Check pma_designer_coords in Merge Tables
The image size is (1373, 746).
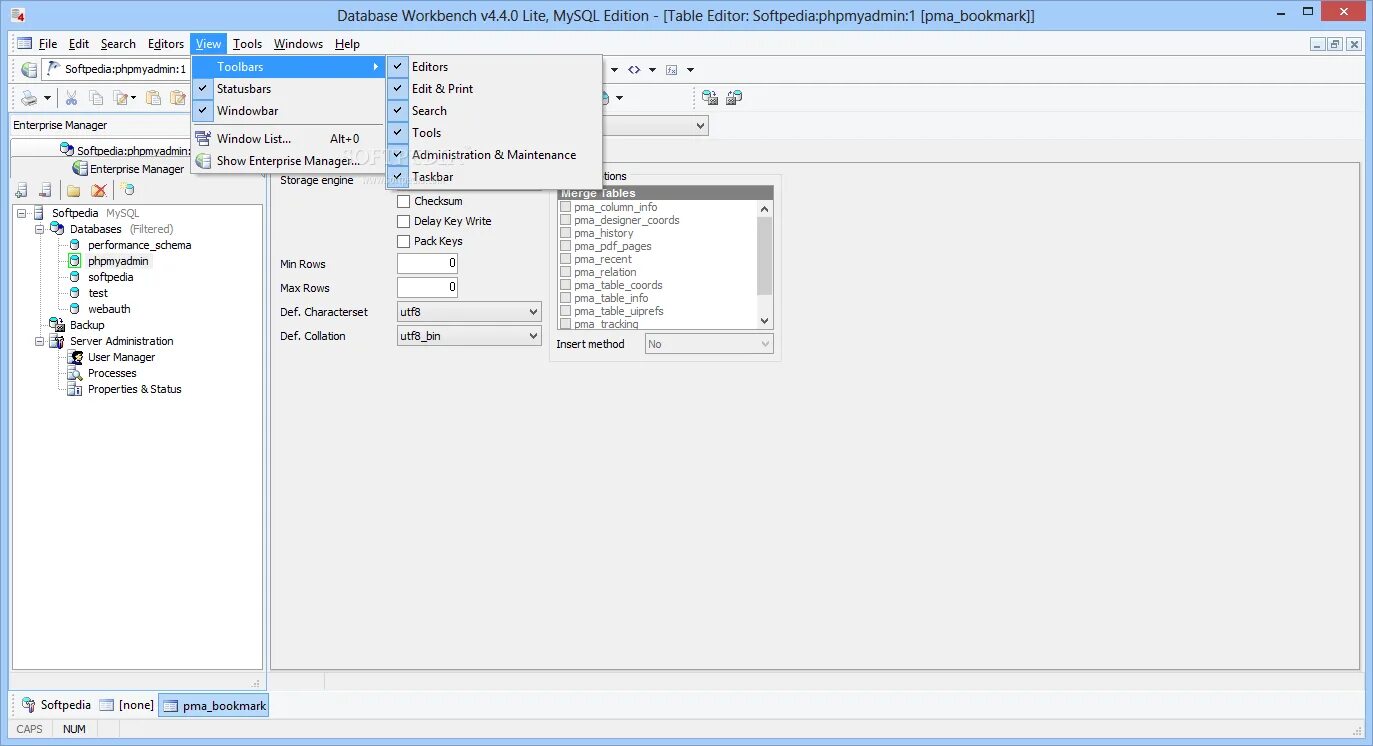click(566, 220)
